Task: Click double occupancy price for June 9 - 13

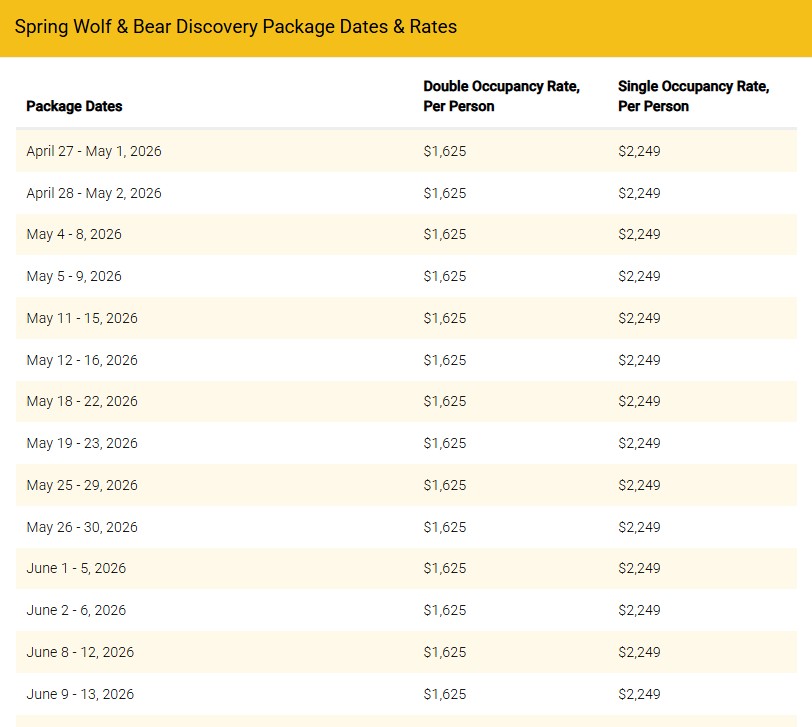Action: point(444,694)
